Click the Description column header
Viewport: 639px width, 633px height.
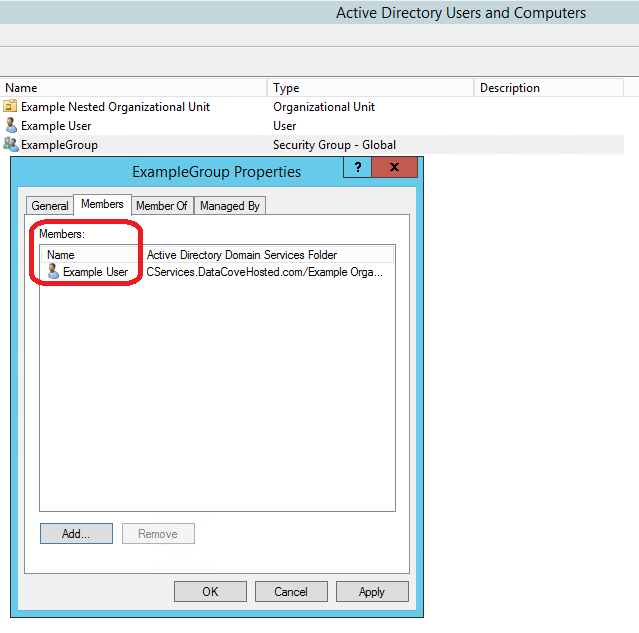555,88
